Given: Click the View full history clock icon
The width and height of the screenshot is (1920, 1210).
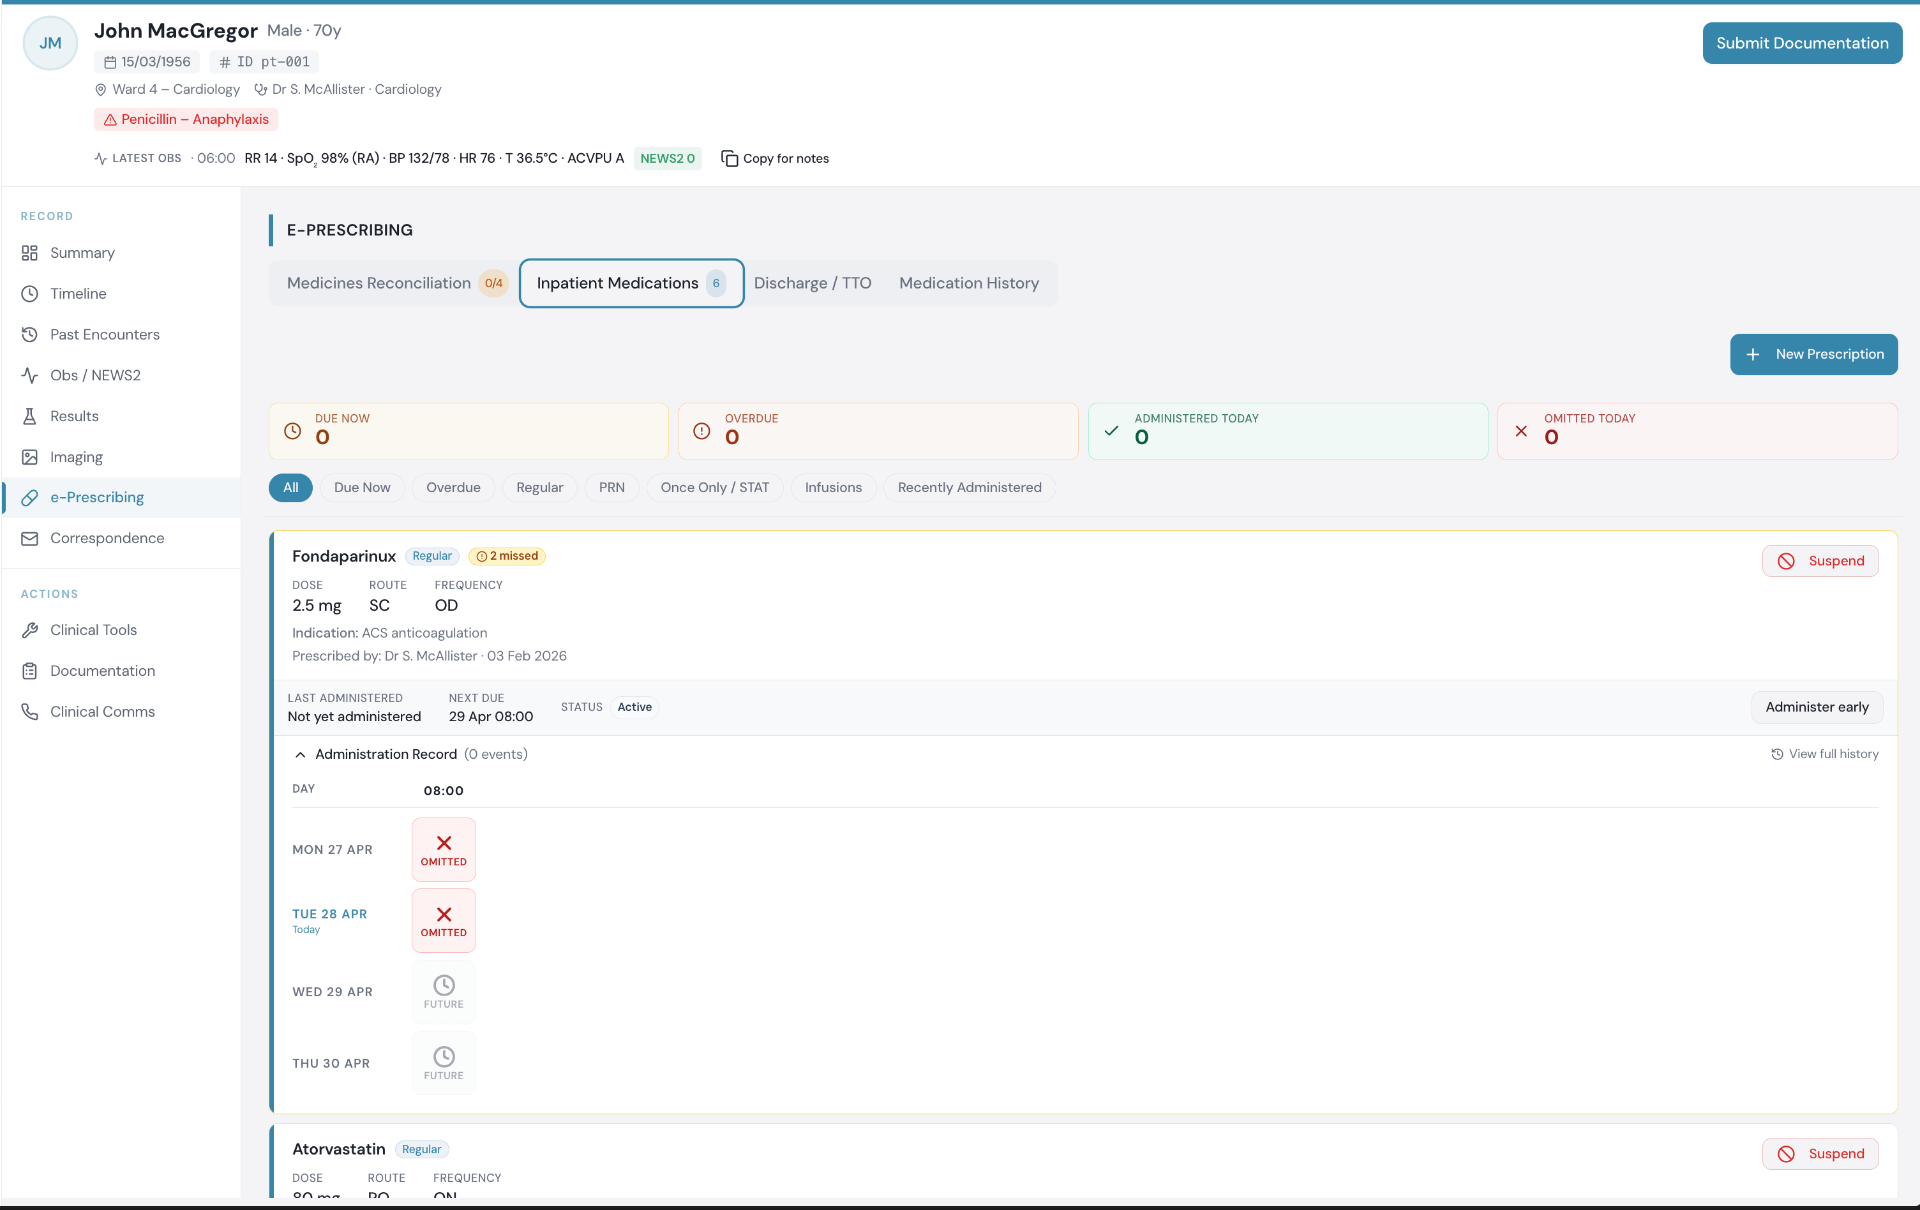Looking at the screenshot, I should click(1777, 754).
